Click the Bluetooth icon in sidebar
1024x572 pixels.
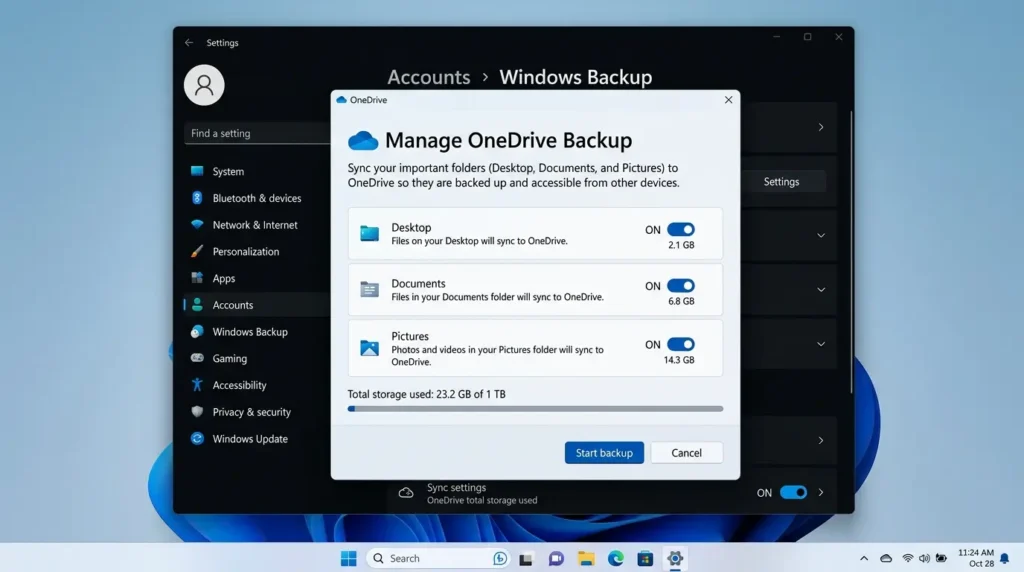pos(197,198)
